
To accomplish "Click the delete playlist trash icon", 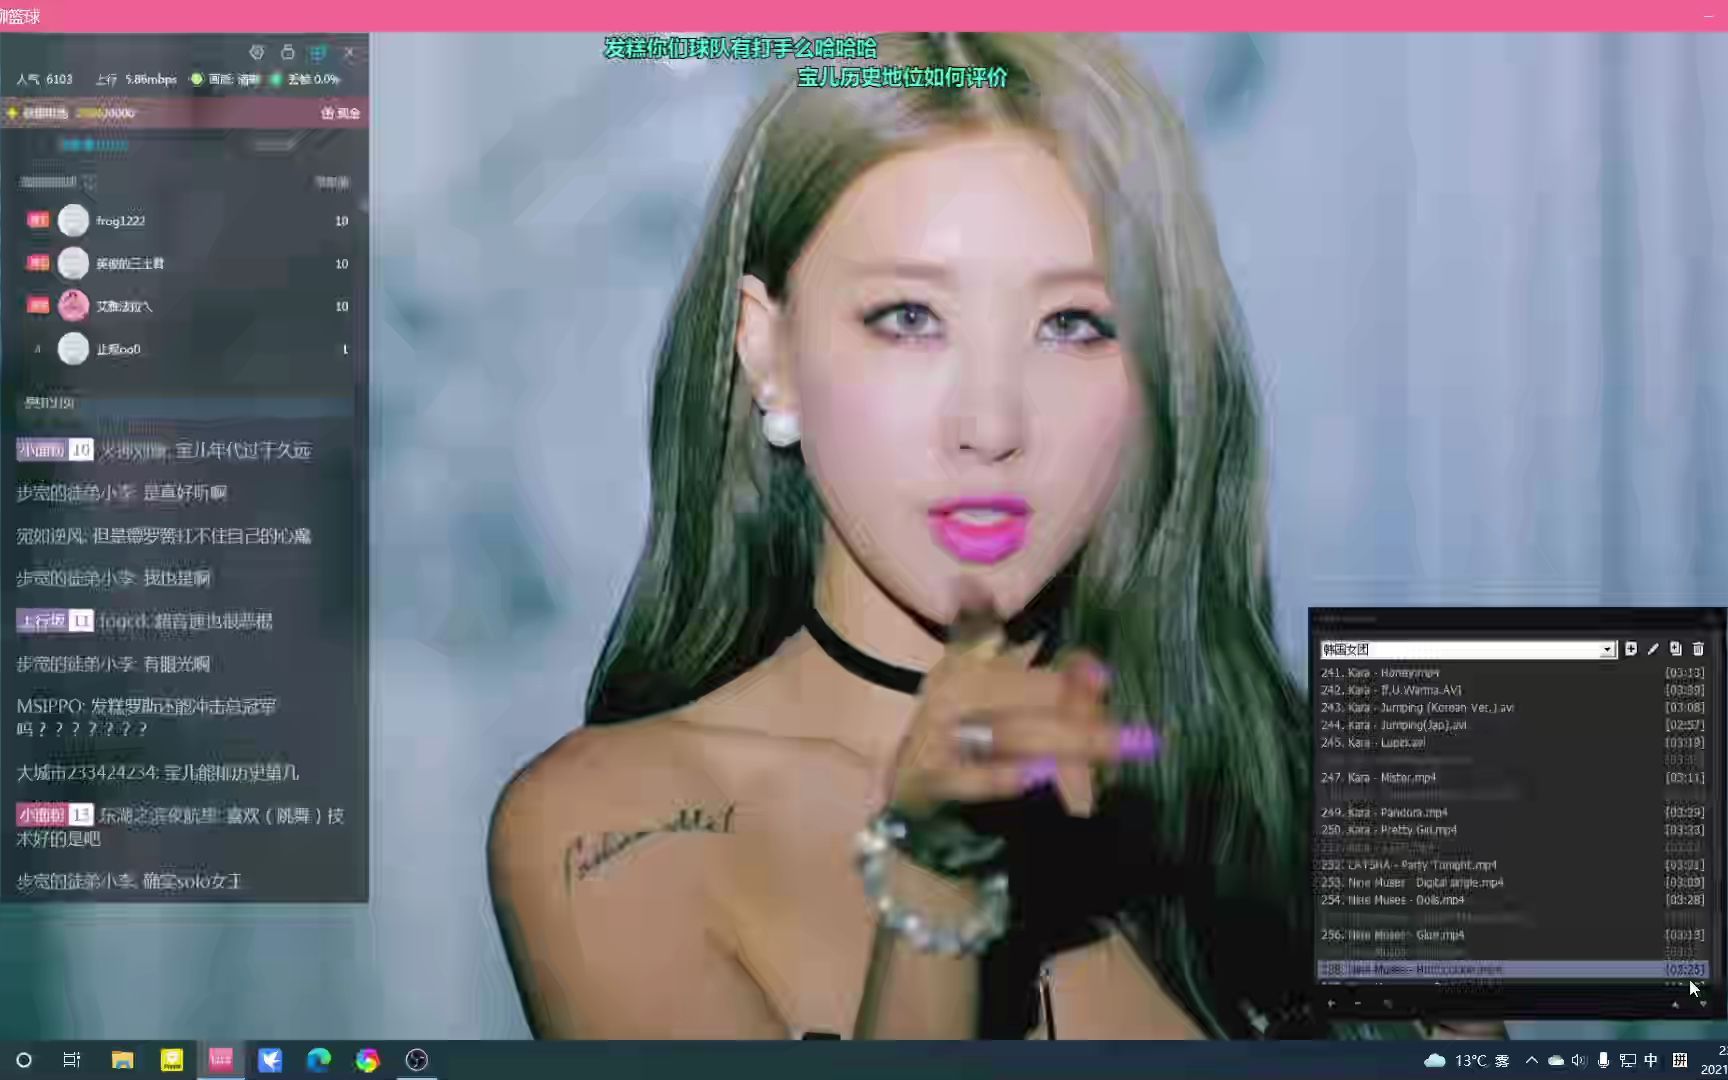I will point(1698,649).
